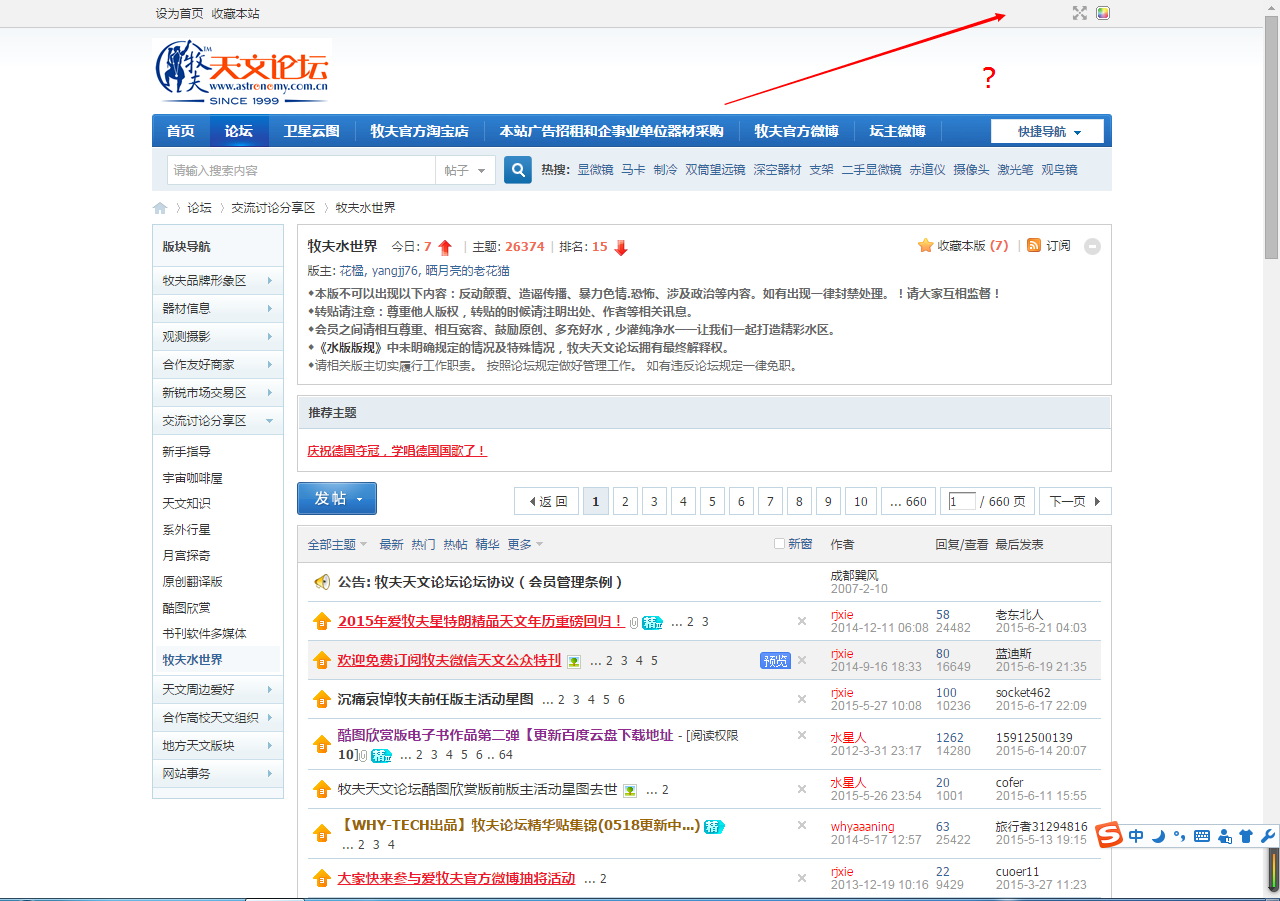Click the 设为首页 link

[180, 13]
